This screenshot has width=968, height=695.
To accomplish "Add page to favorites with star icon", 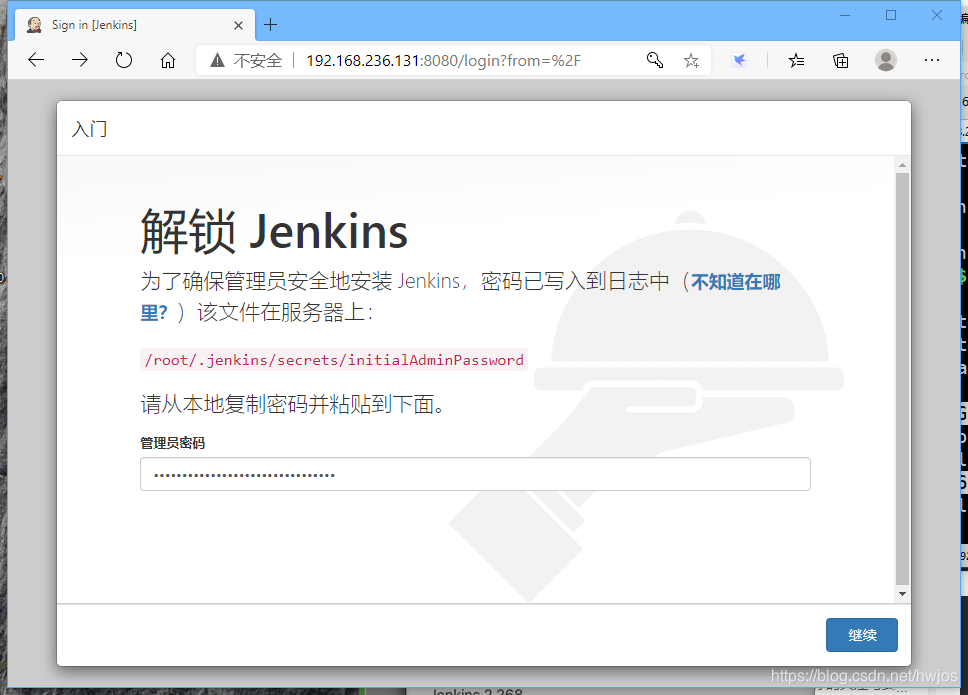I will pyautogui.click(x=691, y=60).
